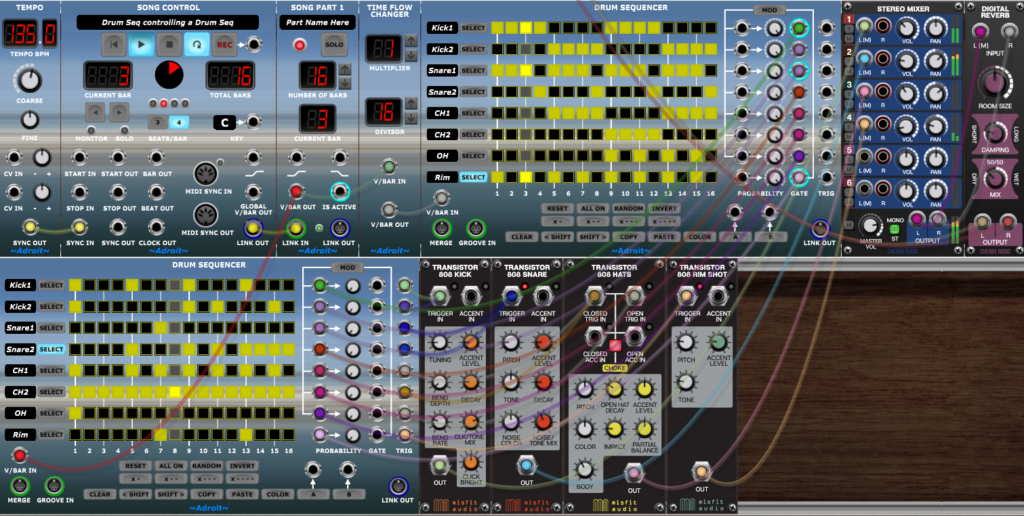Viewport: 1024px width, 516px height.
Task: Click the Digital Reverb ROOM SIZE knob
Action: coord(993,84)
